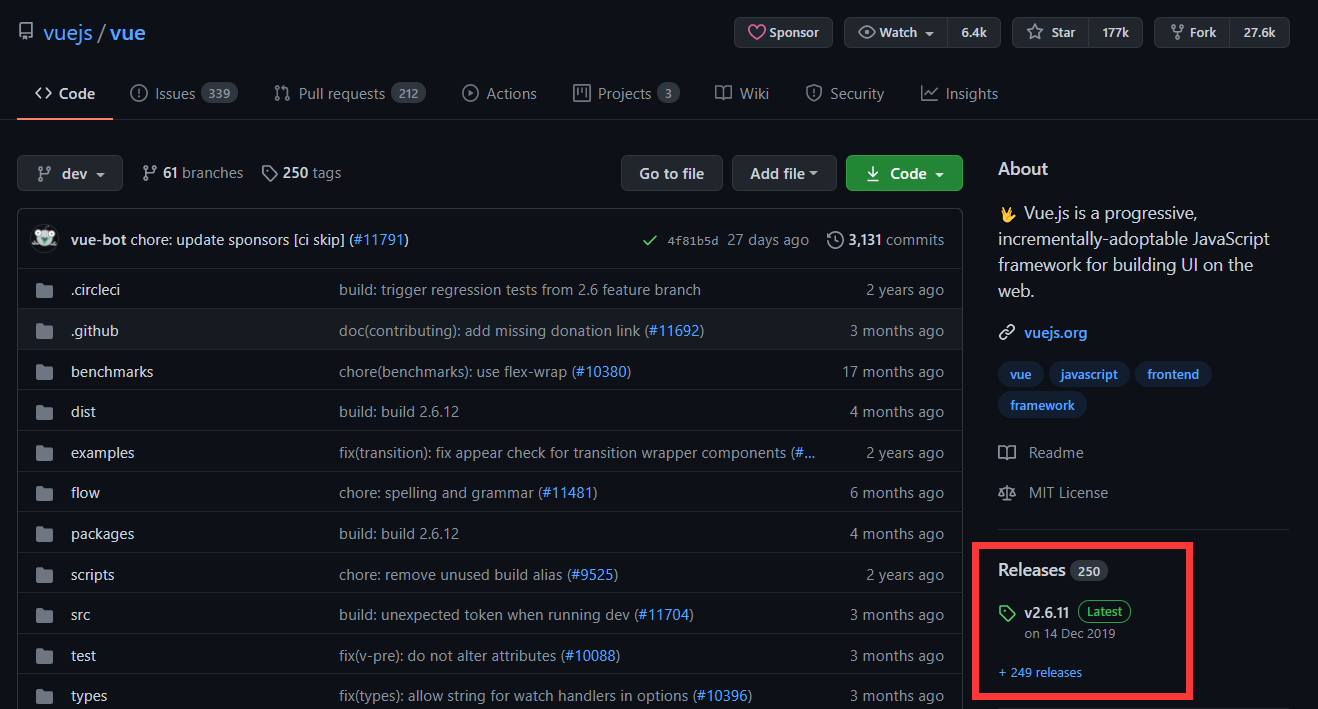Open the #10380 flex-wrap commit link

(x=601, y=372)
